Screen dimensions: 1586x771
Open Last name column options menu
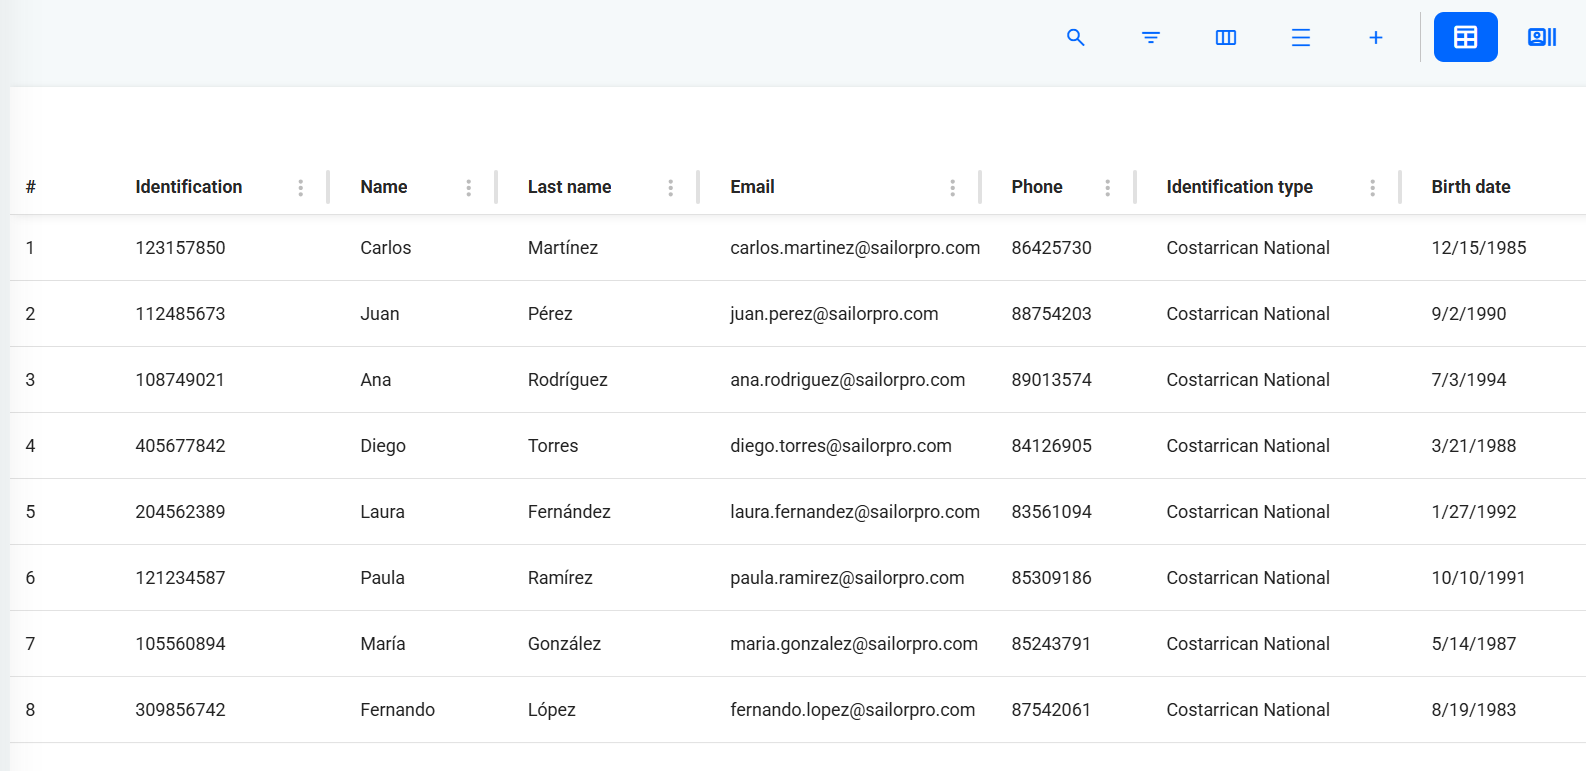pyautogui.click(x=670, y=188)
